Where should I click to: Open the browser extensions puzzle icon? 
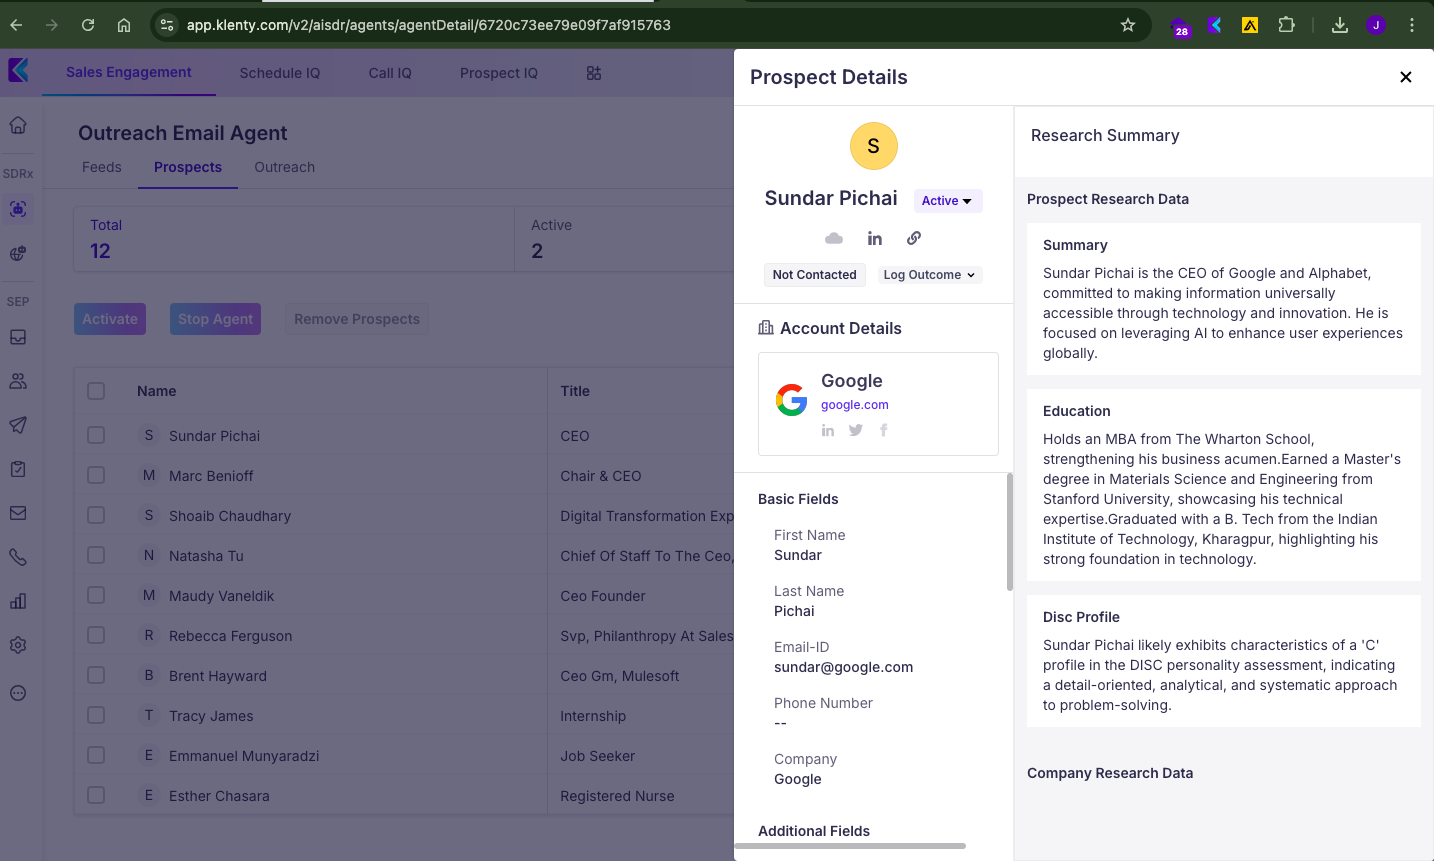1287,25
